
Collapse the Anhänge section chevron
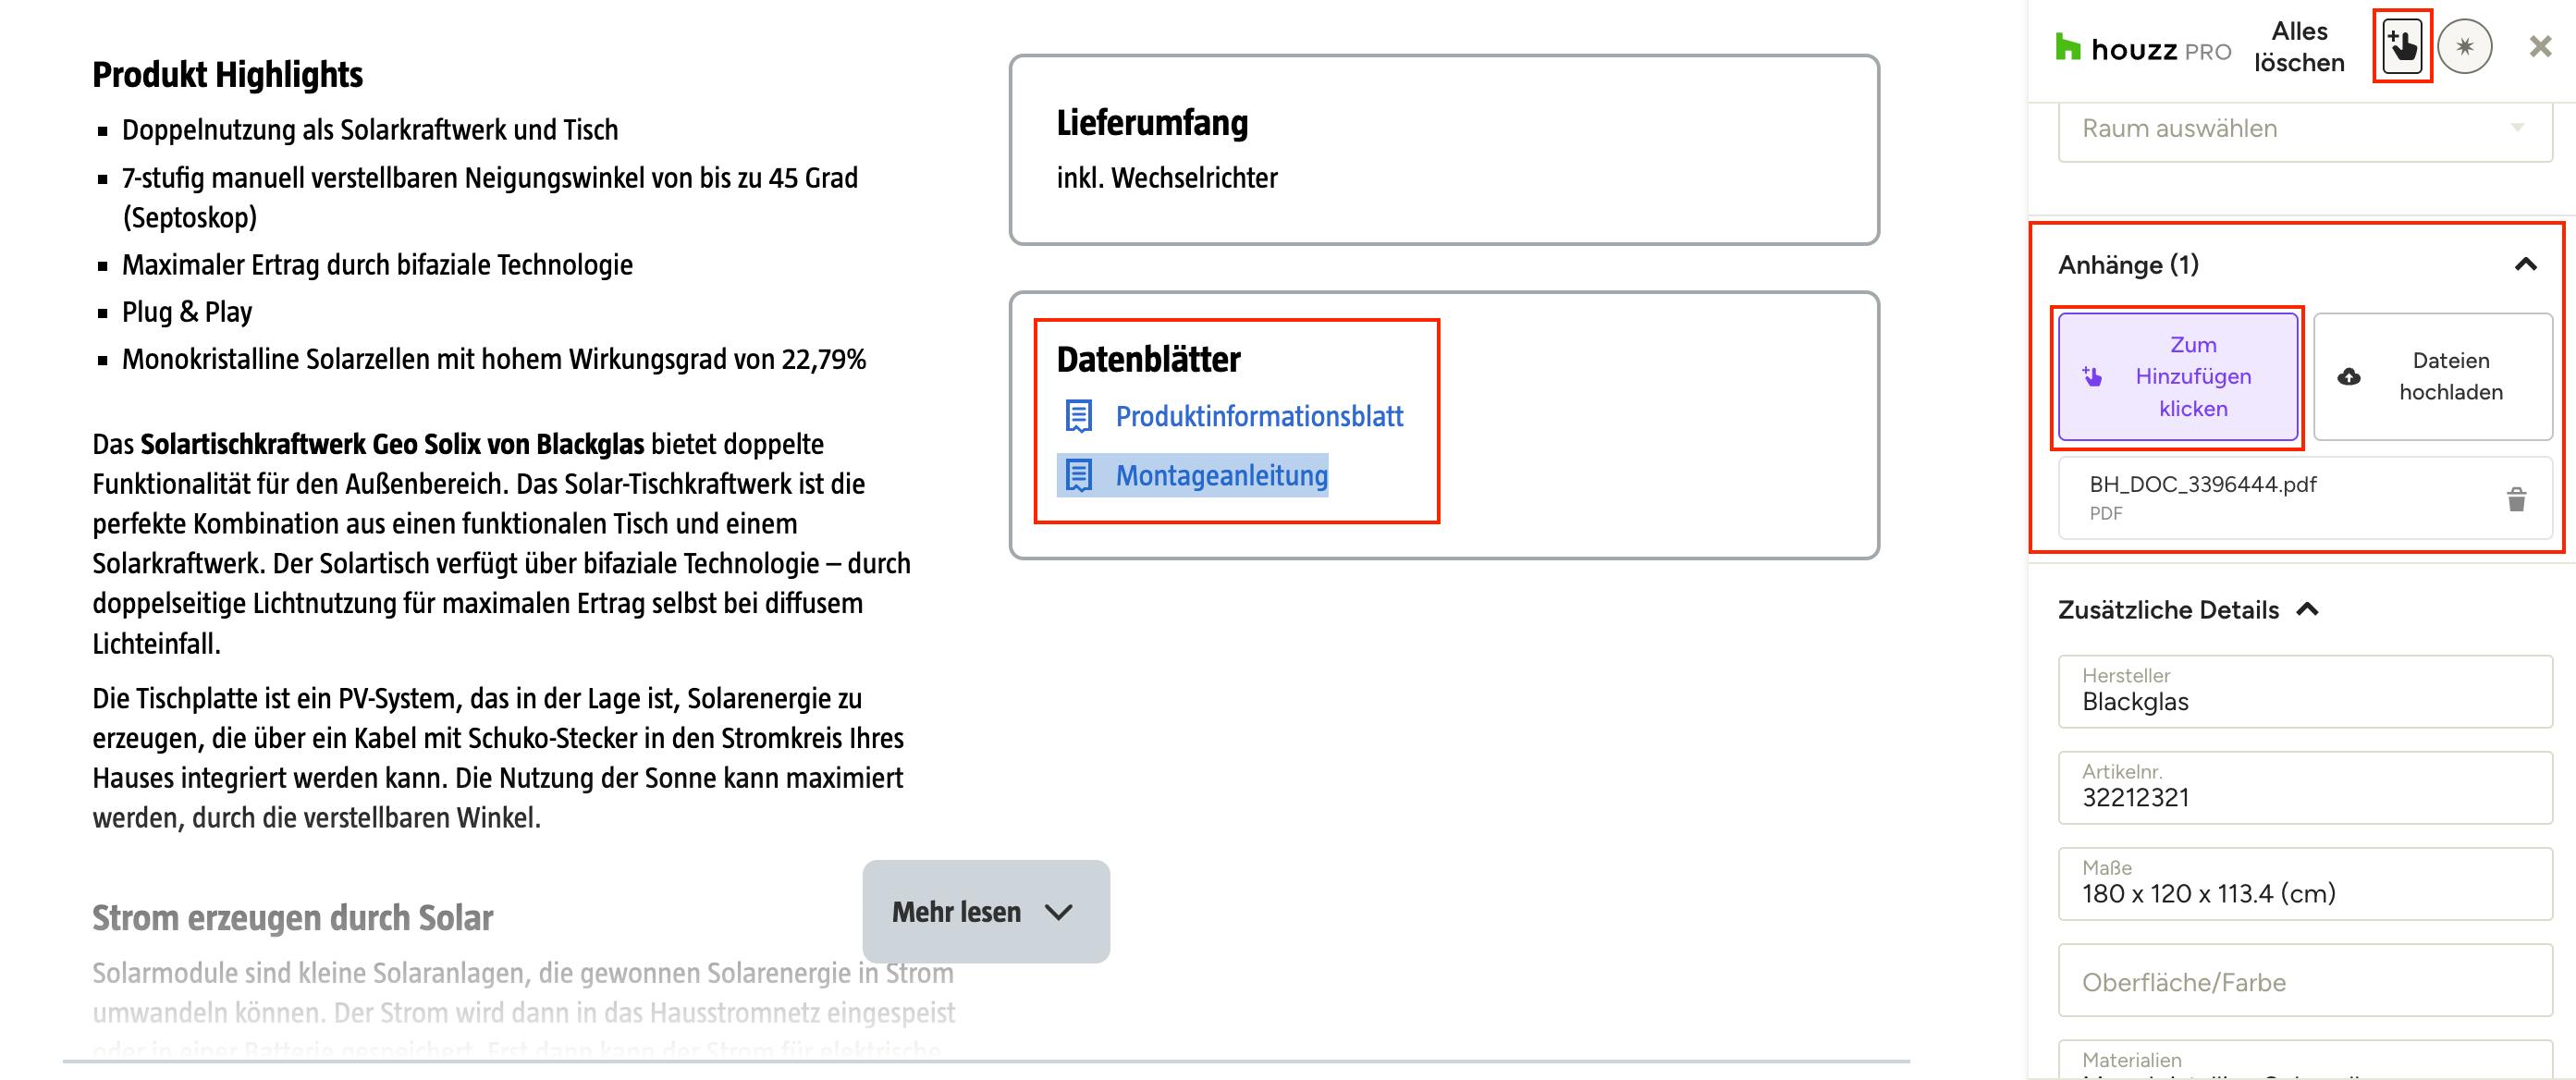click(x=2526, y=264)
